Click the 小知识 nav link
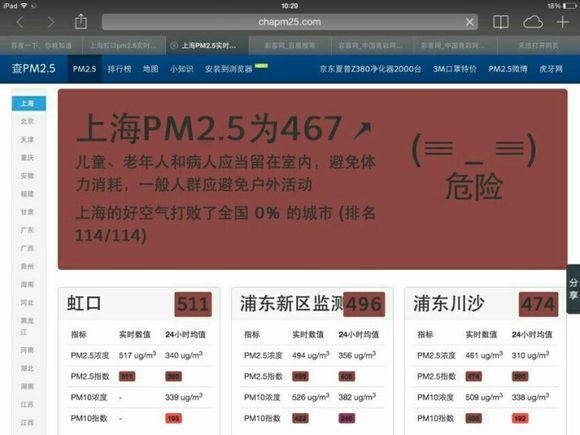Screen dimensions: 580x435 182,69
